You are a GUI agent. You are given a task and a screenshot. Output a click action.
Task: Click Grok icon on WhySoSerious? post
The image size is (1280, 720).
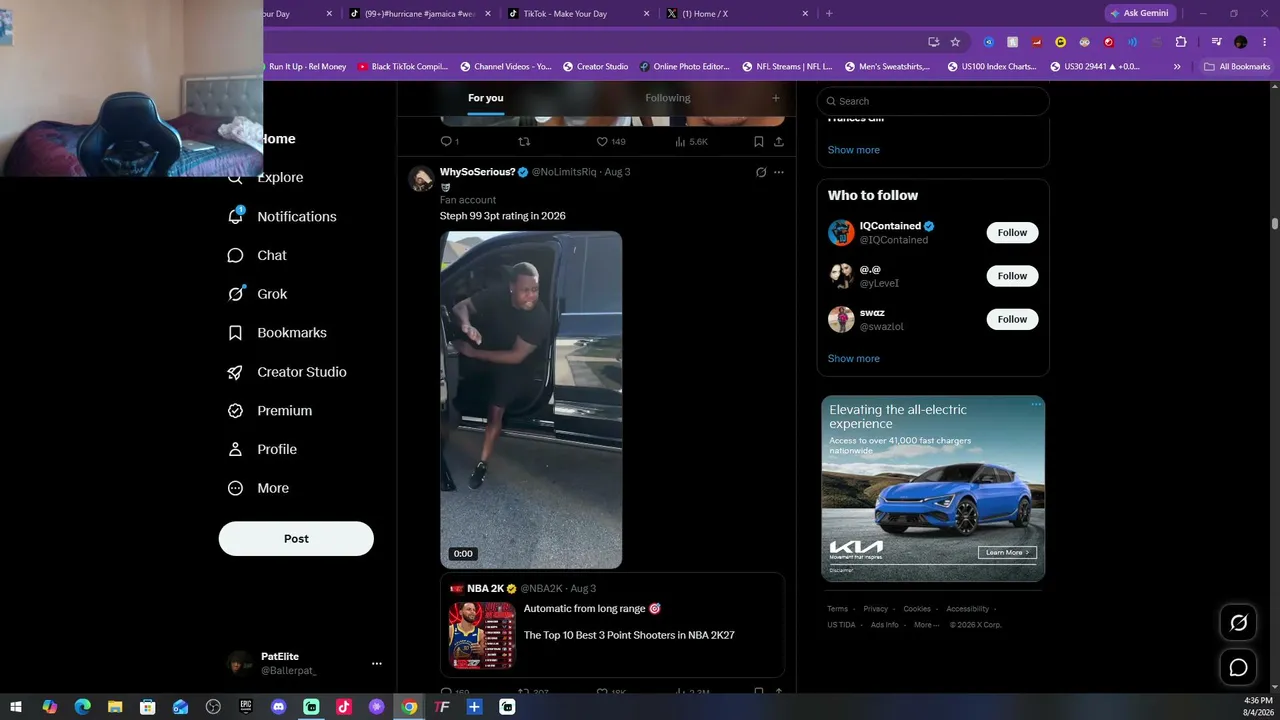pos(761,172)
